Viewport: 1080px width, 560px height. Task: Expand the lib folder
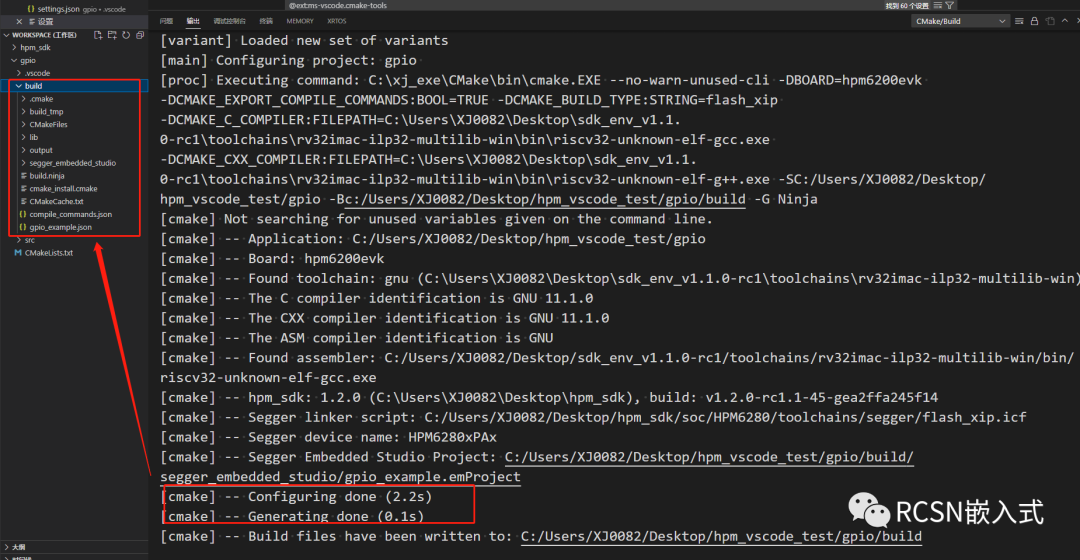tap(34, 137)
